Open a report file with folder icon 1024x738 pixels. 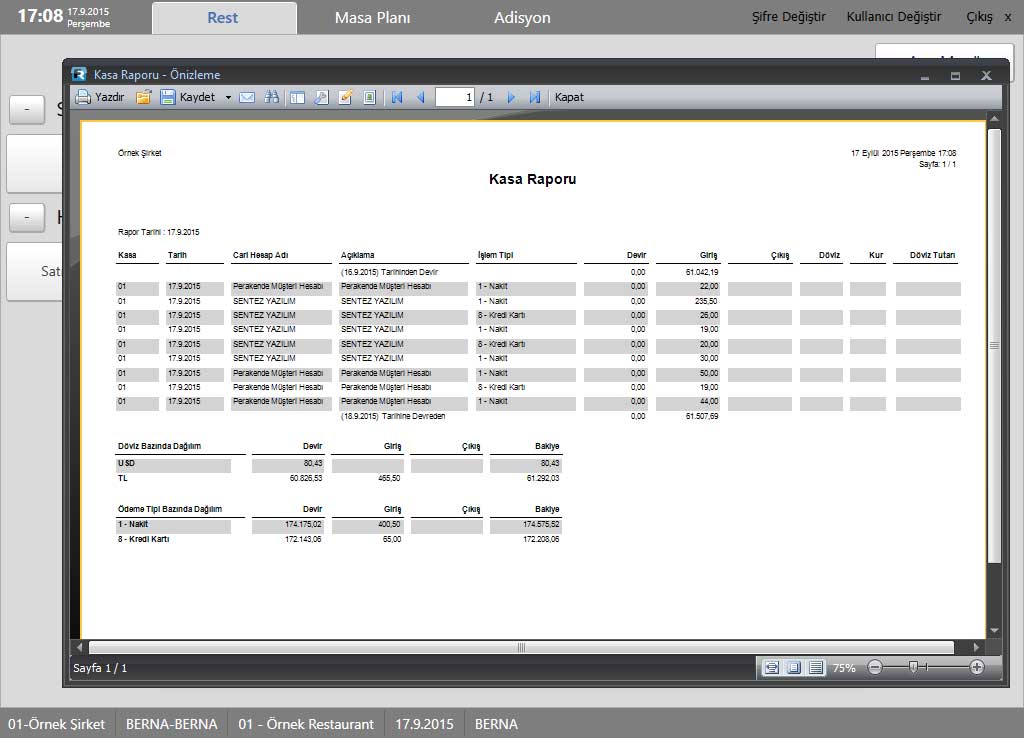144,97
